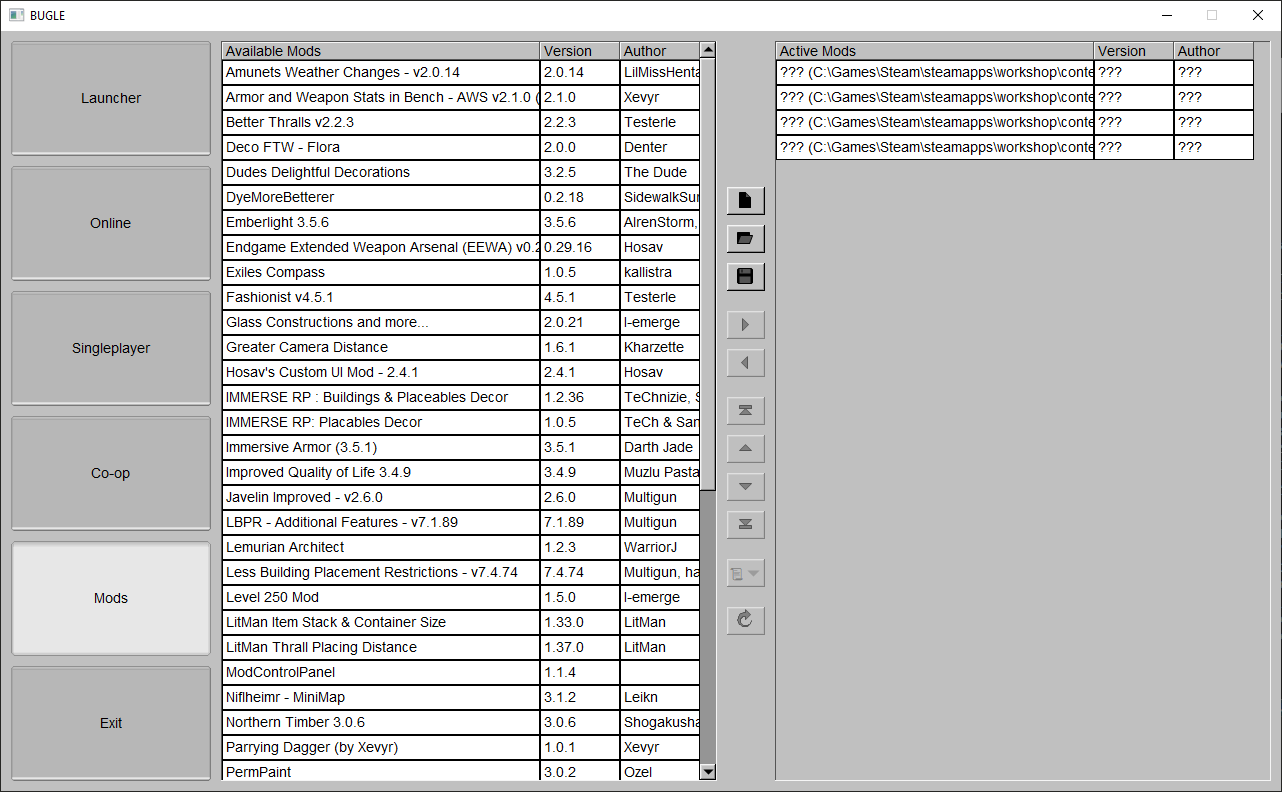
Task: Click the move mod to top button
Action: tap(745, 410)
